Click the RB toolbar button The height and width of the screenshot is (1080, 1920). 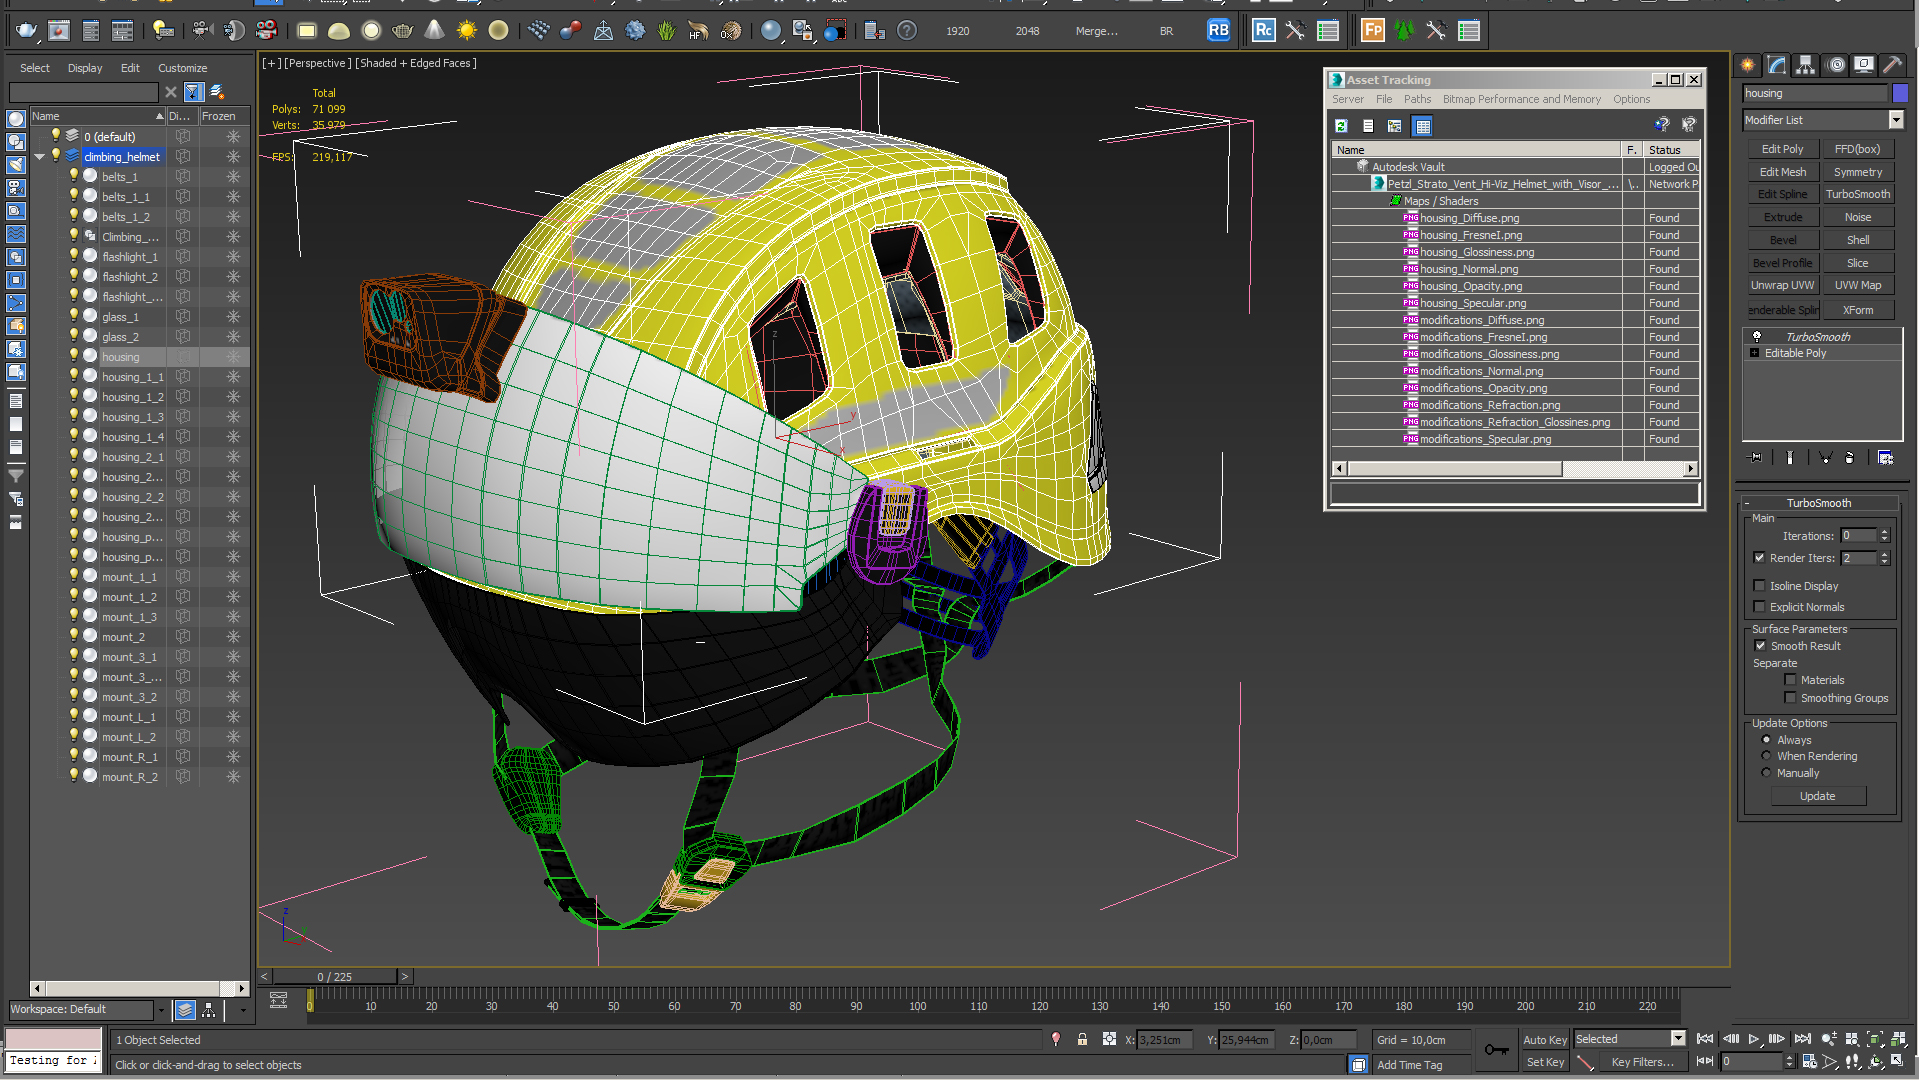tap(1218, 31)
